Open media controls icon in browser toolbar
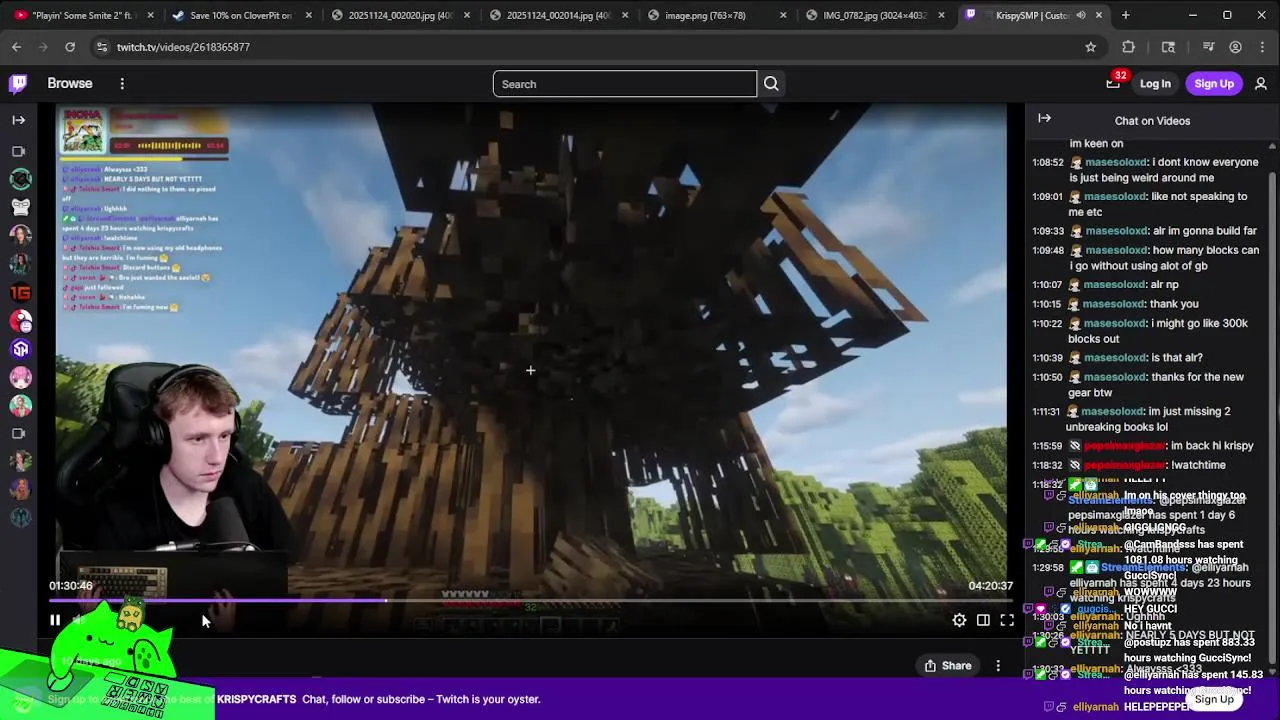 click(x=1208, y=47)
